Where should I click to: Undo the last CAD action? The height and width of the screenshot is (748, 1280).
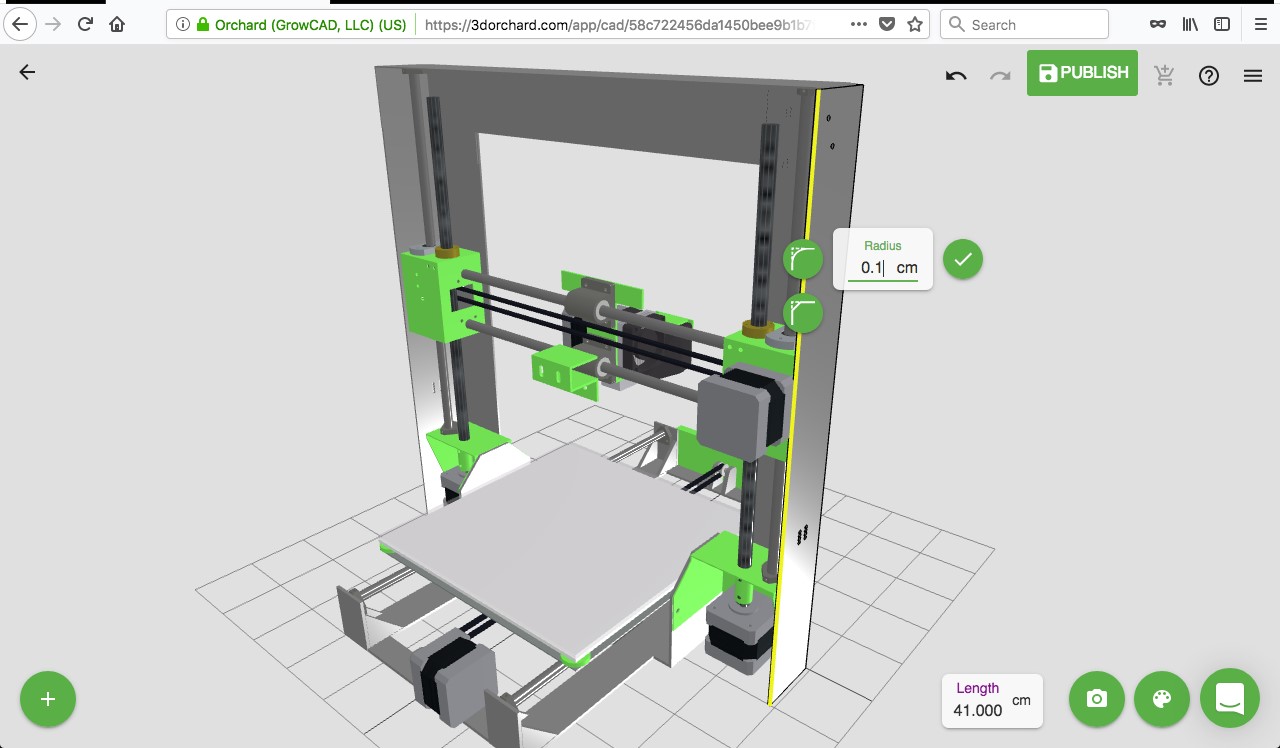tap(956, 75)
